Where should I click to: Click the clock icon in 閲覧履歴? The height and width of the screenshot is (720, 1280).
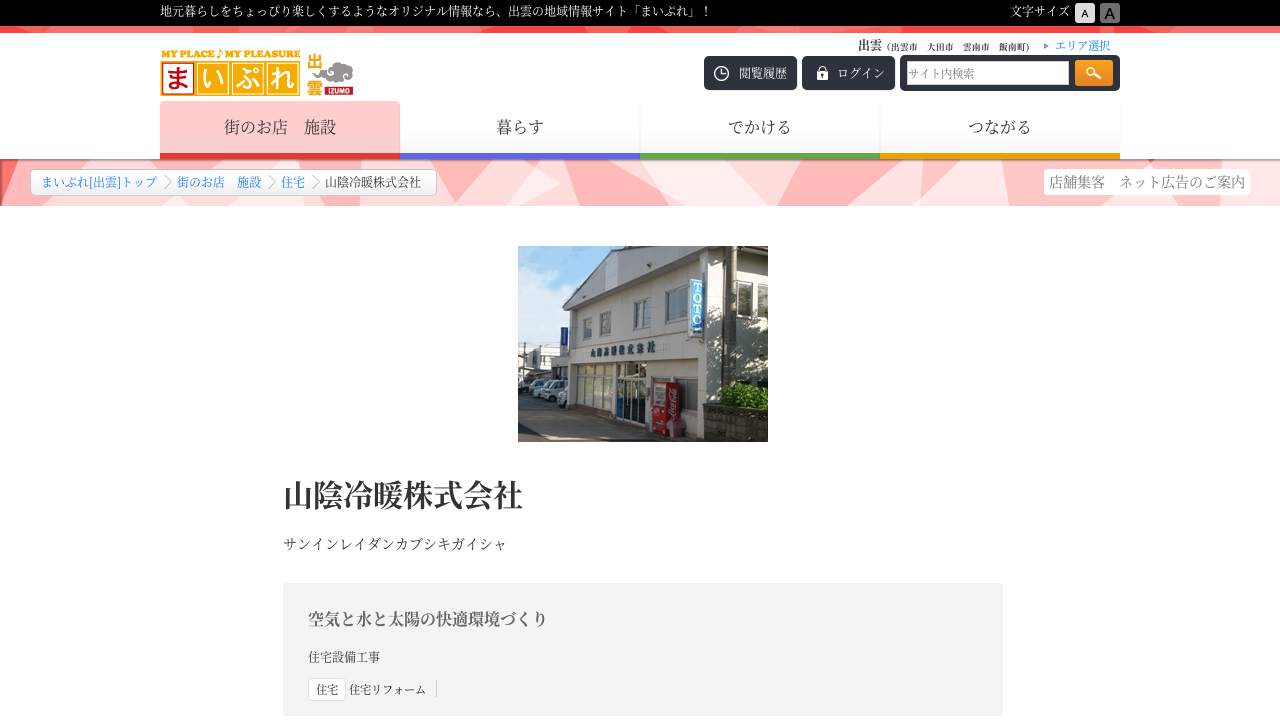point(721,73)
